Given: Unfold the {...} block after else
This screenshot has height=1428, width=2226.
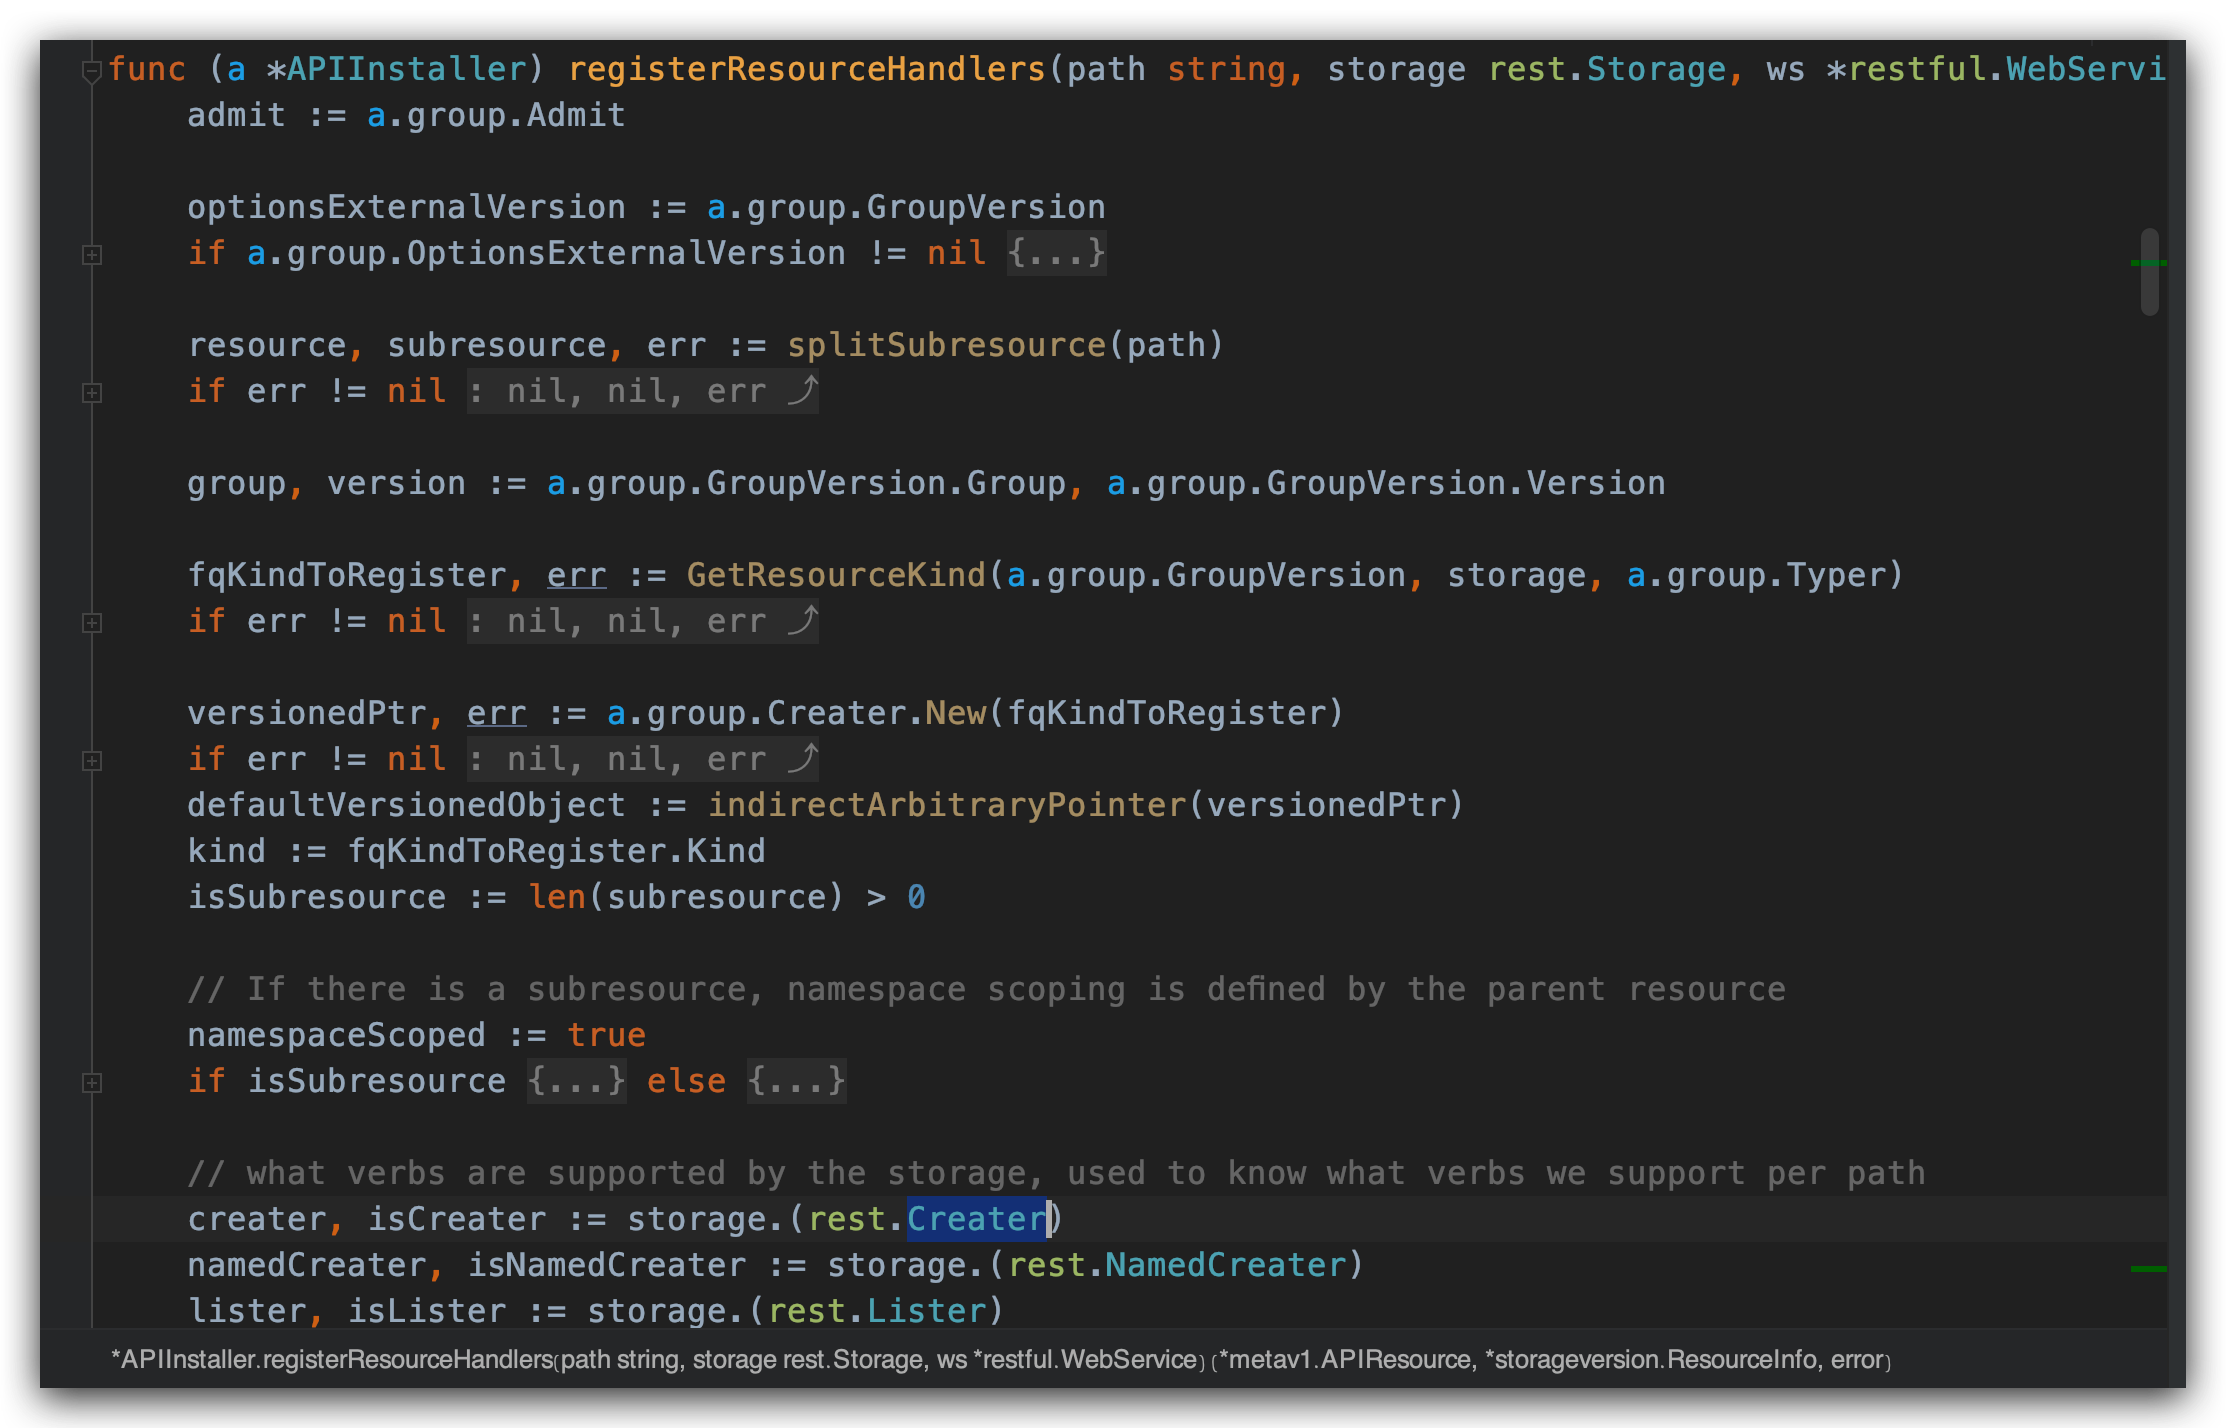Looking at the screenshot, I should [796, 1081].
